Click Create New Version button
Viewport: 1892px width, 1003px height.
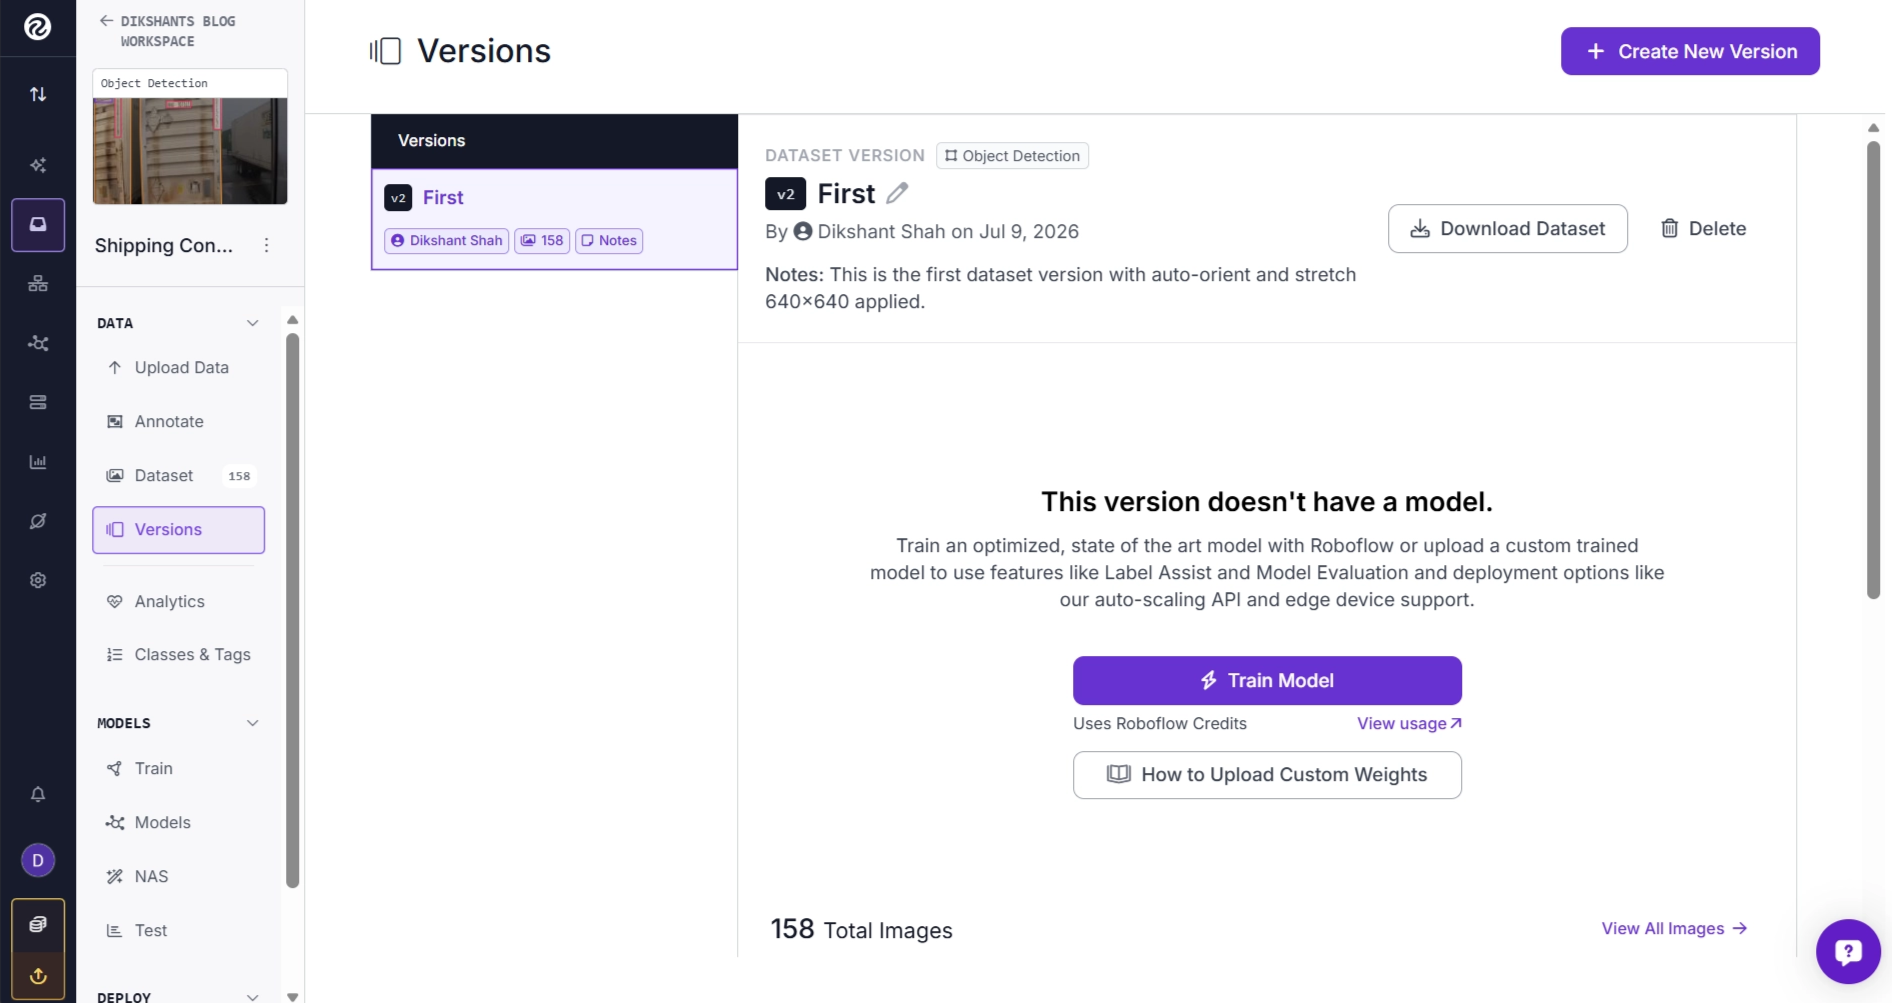[1690, 51]
